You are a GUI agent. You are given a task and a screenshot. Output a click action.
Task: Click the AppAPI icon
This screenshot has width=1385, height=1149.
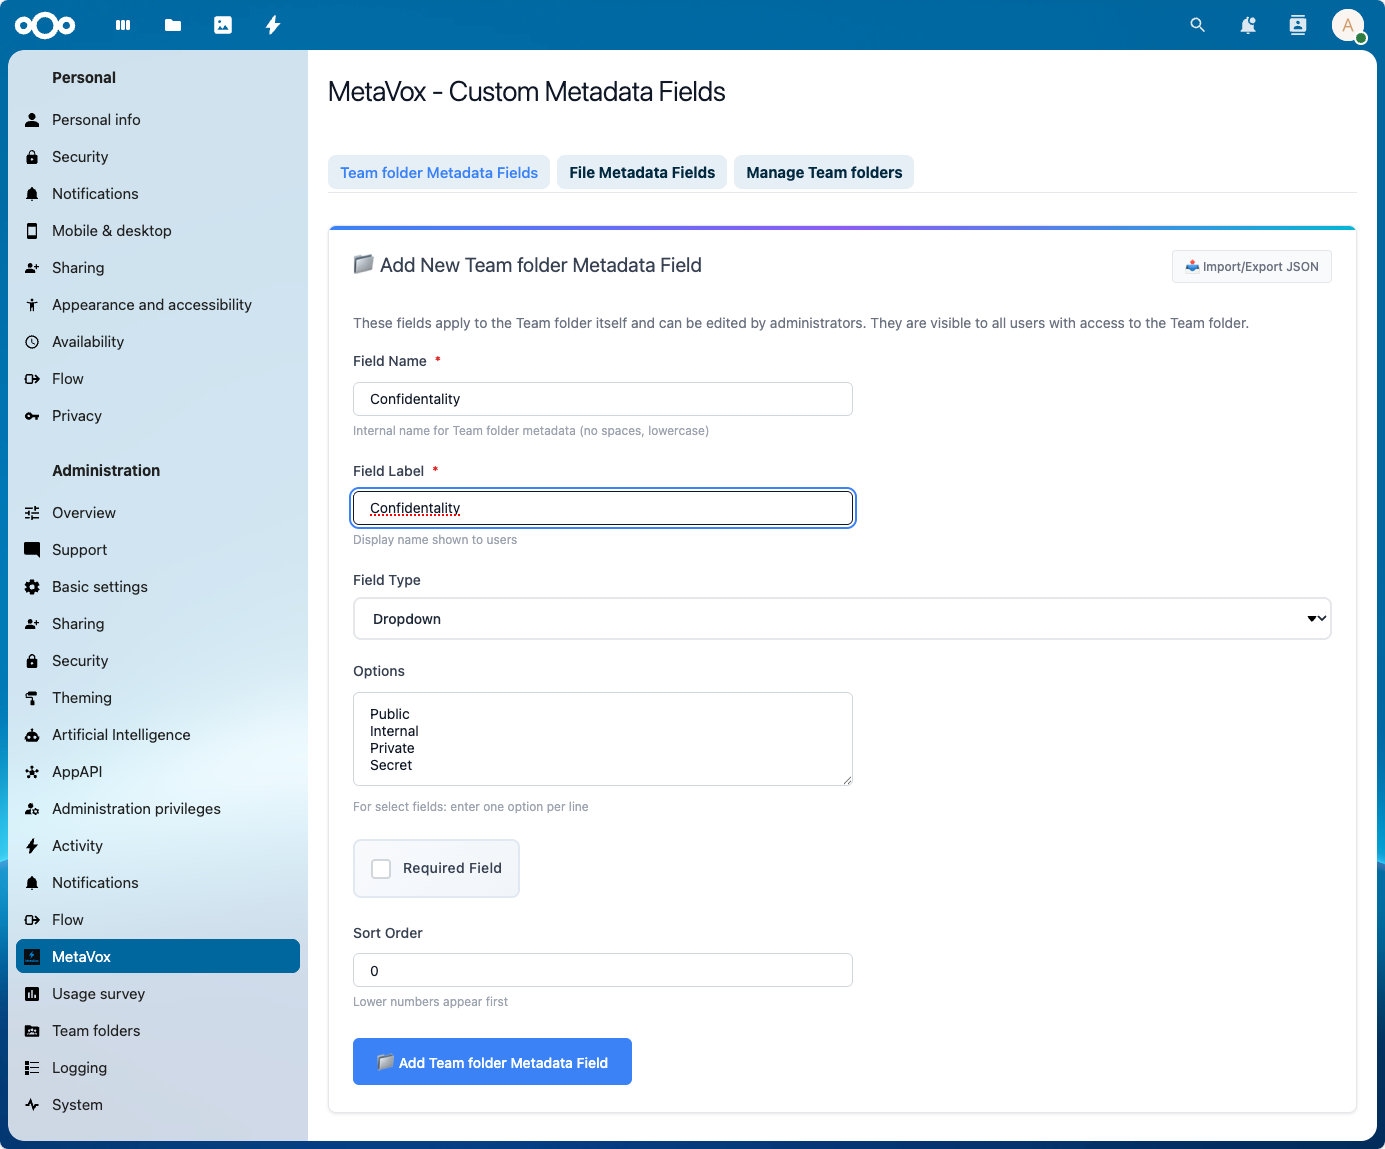[32, 772]
